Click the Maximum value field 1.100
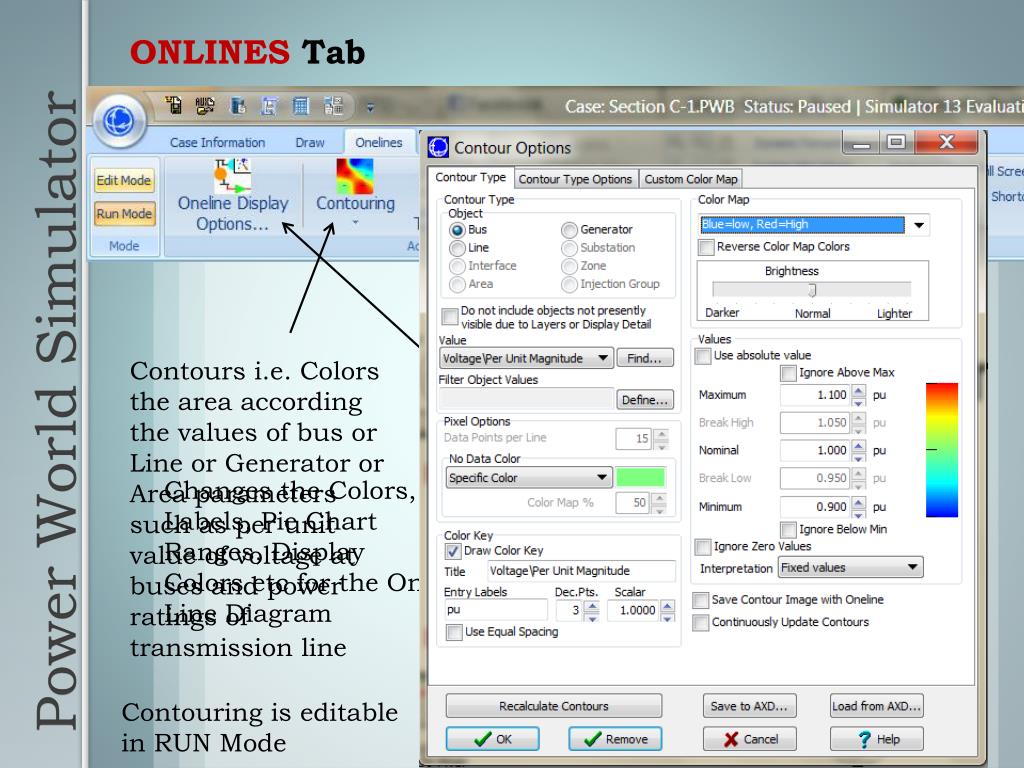 [815, 395]
